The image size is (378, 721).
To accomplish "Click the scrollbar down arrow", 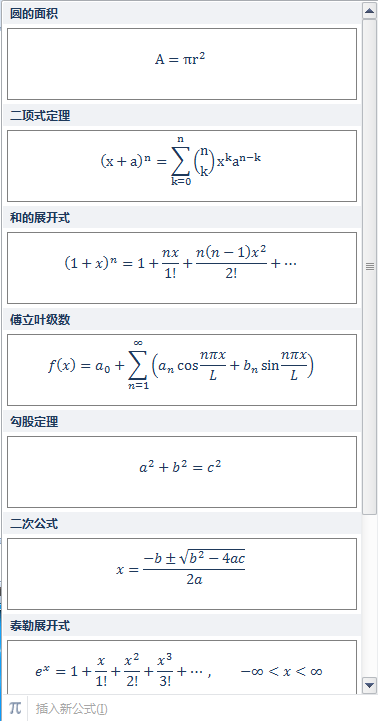I will click(370, 685).
